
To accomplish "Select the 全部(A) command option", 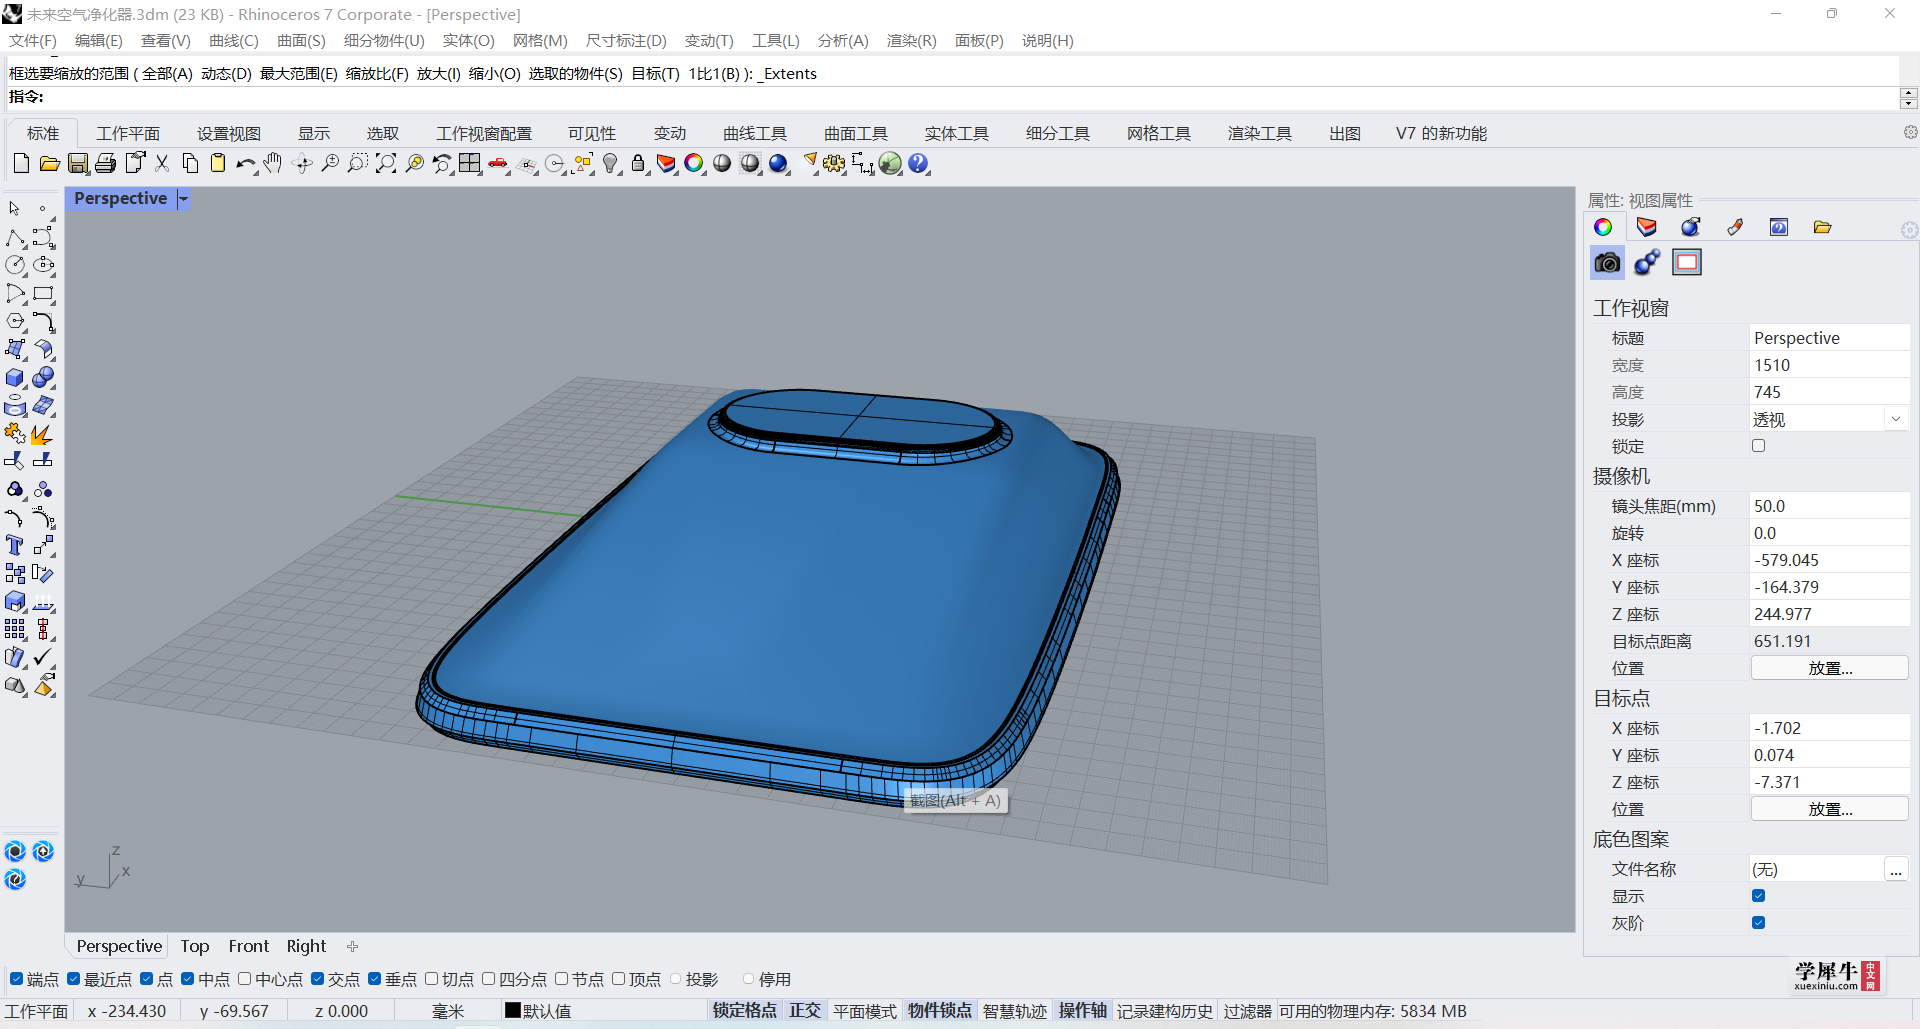I will pos(167,74).
